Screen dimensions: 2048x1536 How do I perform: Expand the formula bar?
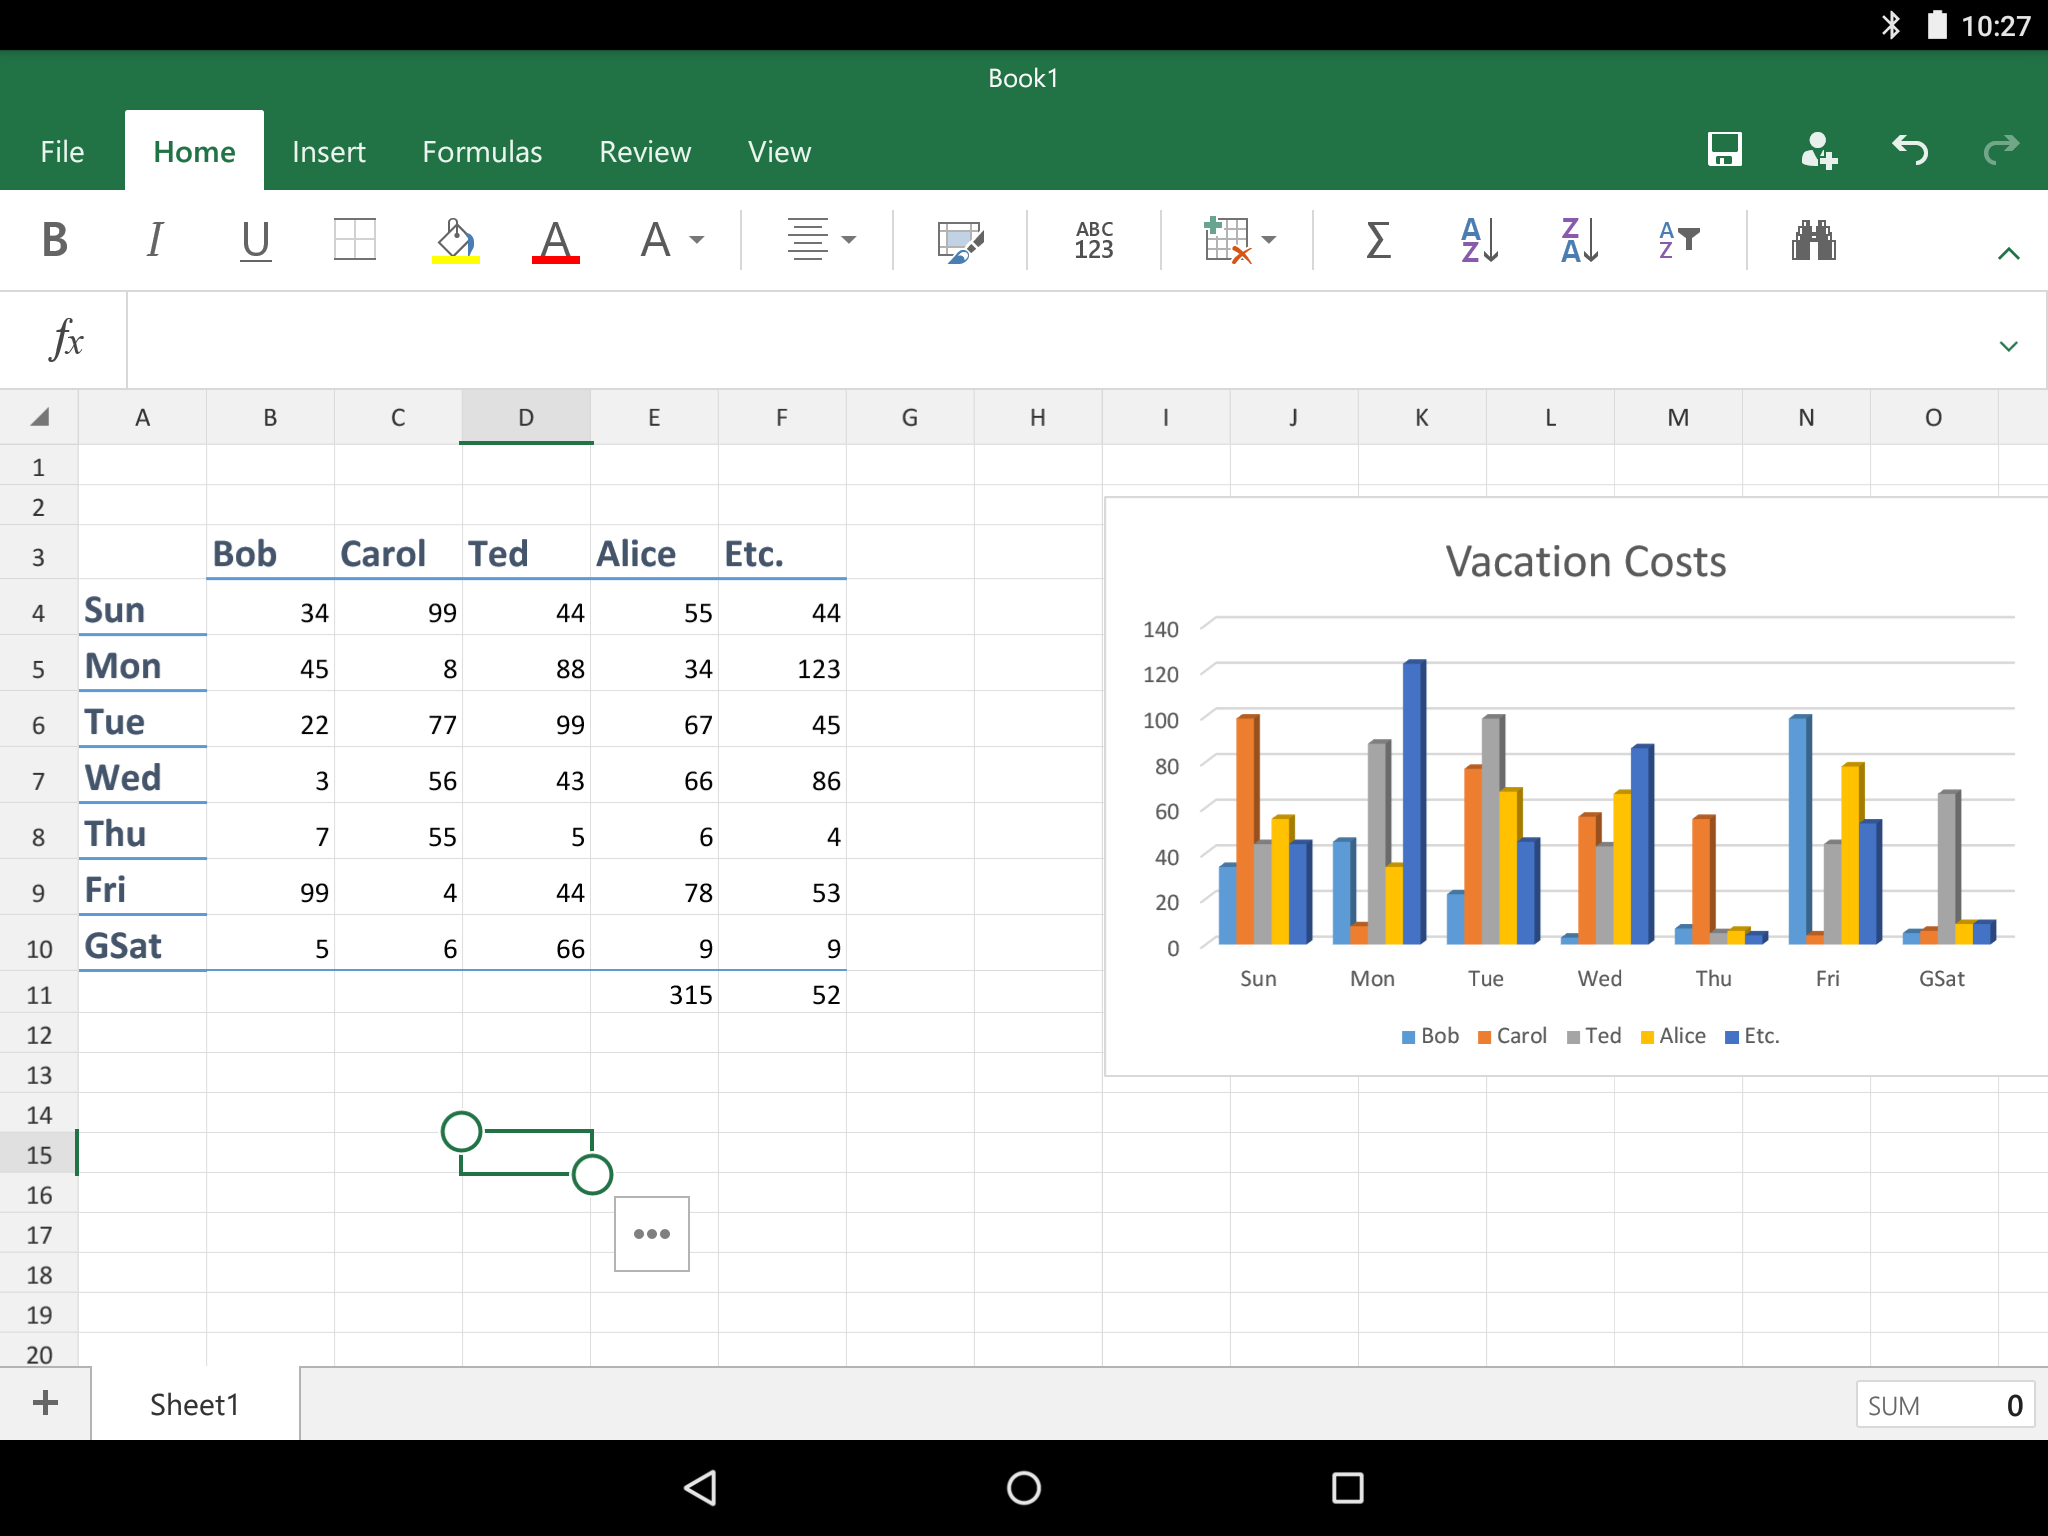pyautogui.click(x=2008, y=346)
